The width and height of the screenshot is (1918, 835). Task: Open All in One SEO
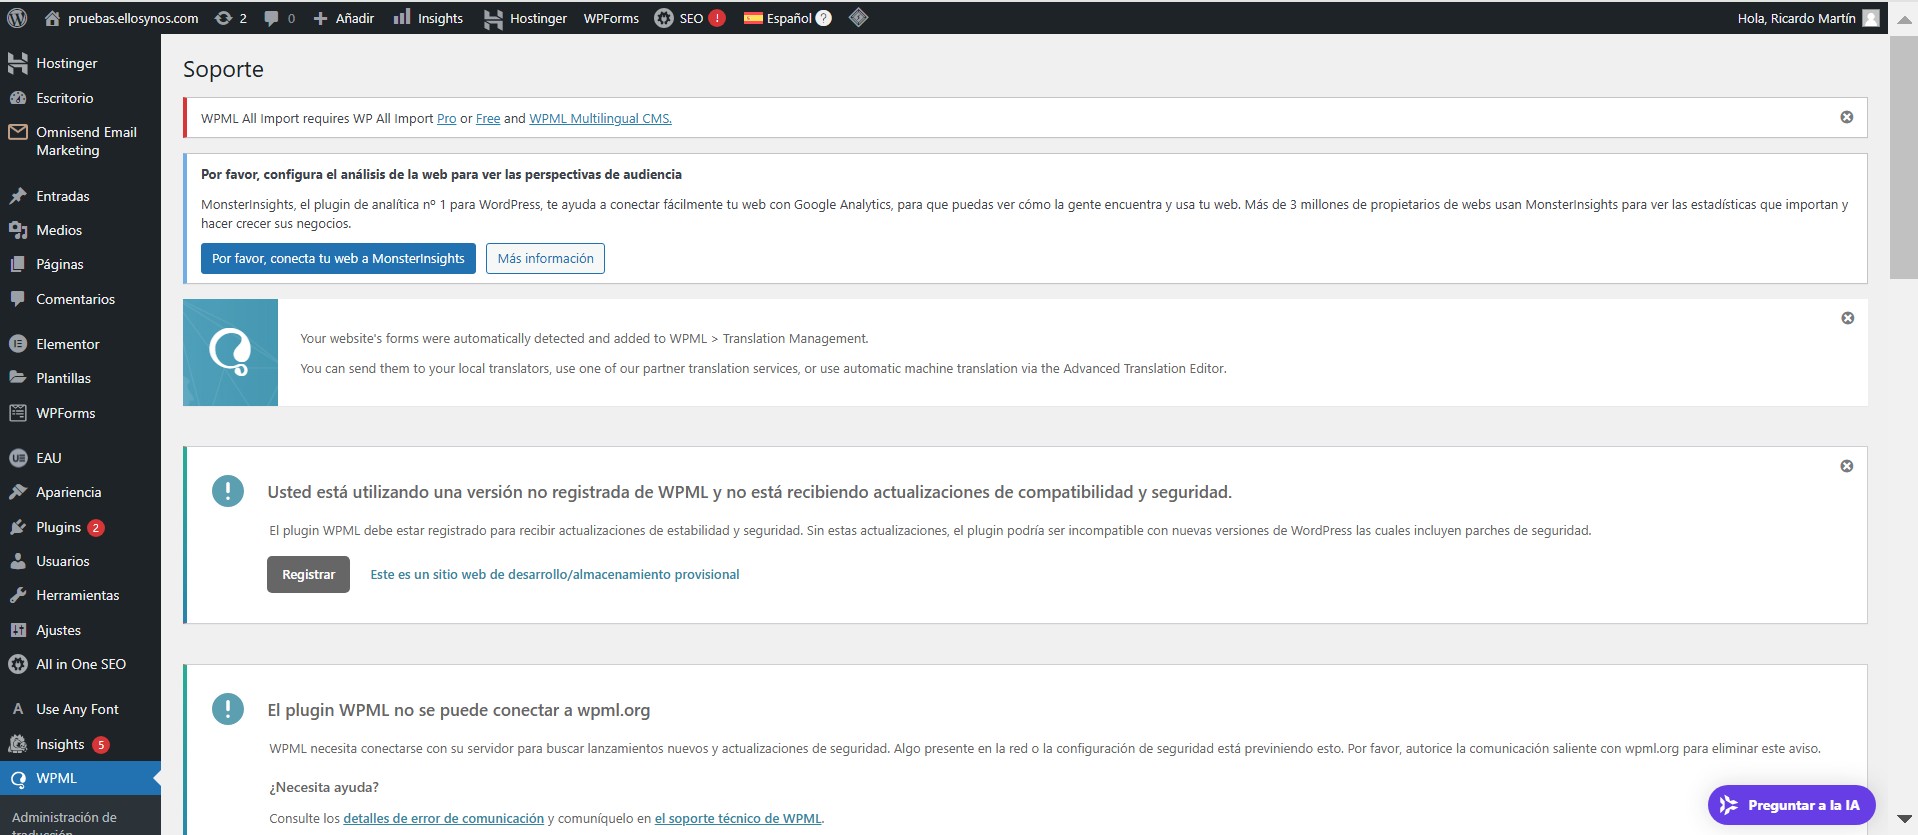pyautogui.click(x=80, y=664)
